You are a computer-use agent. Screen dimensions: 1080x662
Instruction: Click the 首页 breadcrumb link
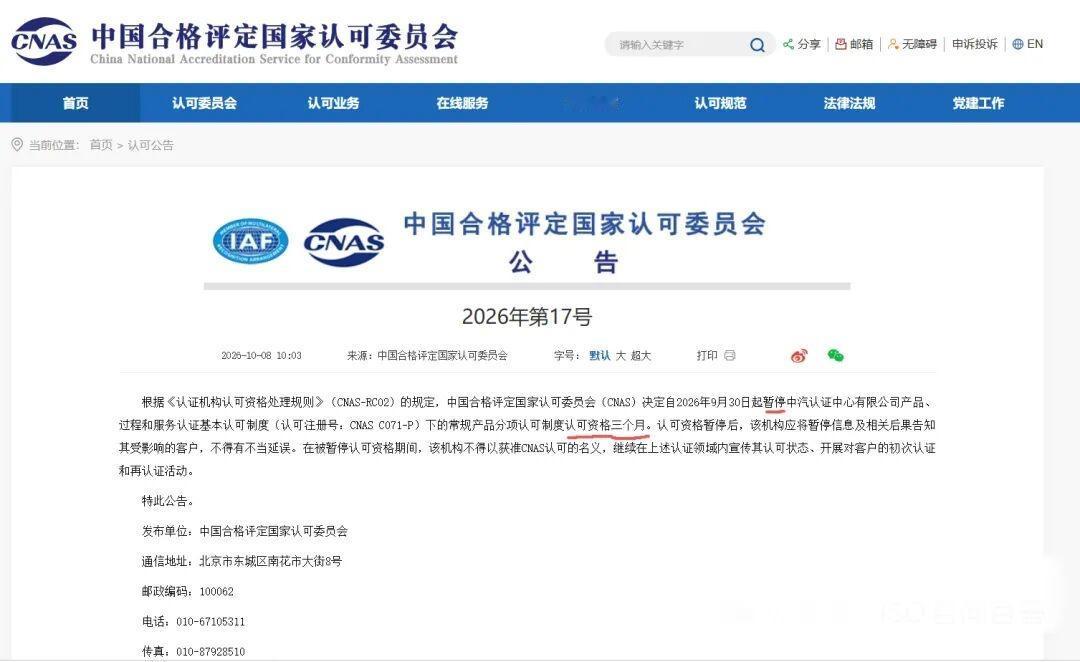pyautogui.click(x=101, y=145)
